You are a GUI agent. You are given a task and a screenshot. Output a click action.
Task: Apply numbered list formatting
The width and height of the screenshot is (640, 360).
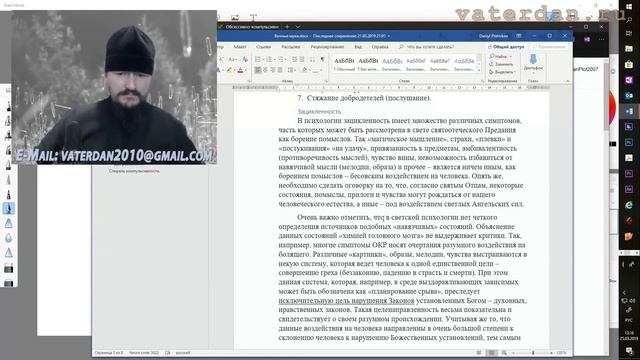pos(270,60)
